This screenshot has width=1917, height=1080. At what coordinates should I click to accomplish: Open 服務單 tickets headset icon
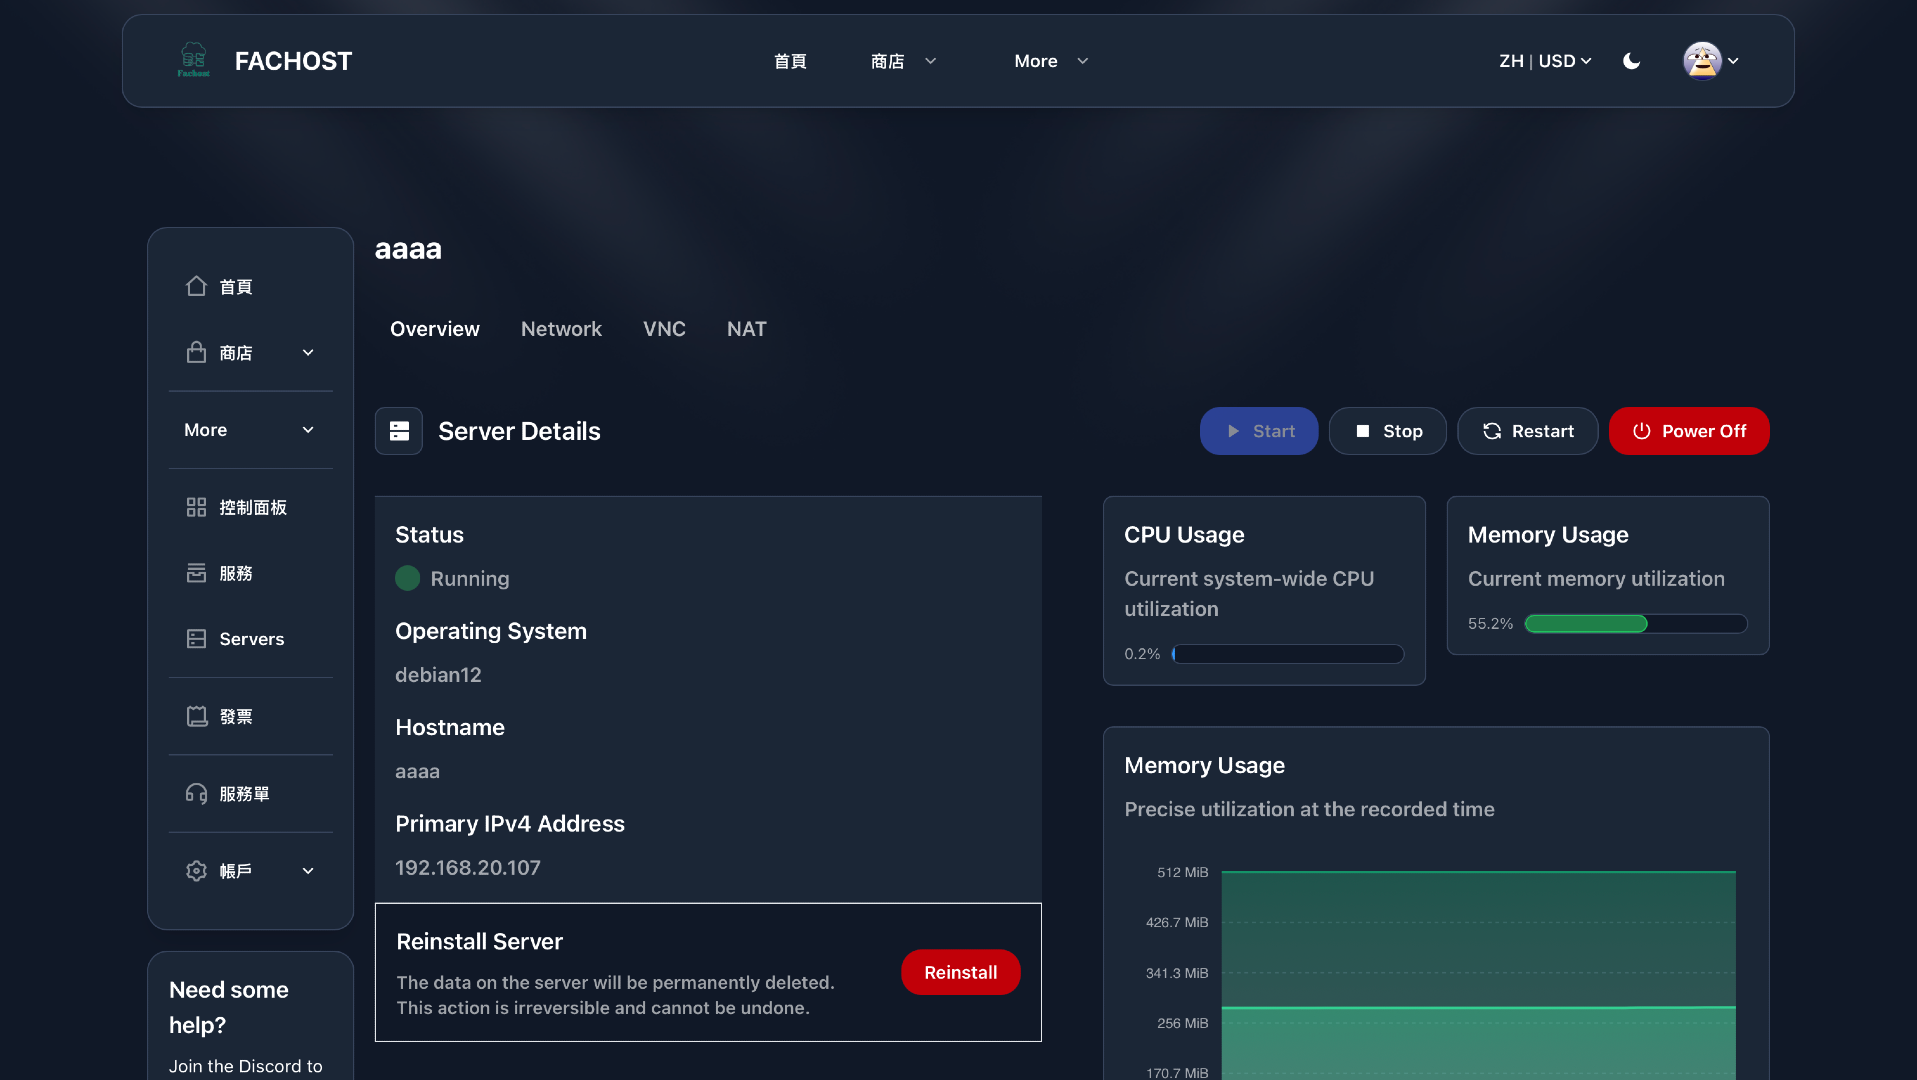tap(196, 794)
